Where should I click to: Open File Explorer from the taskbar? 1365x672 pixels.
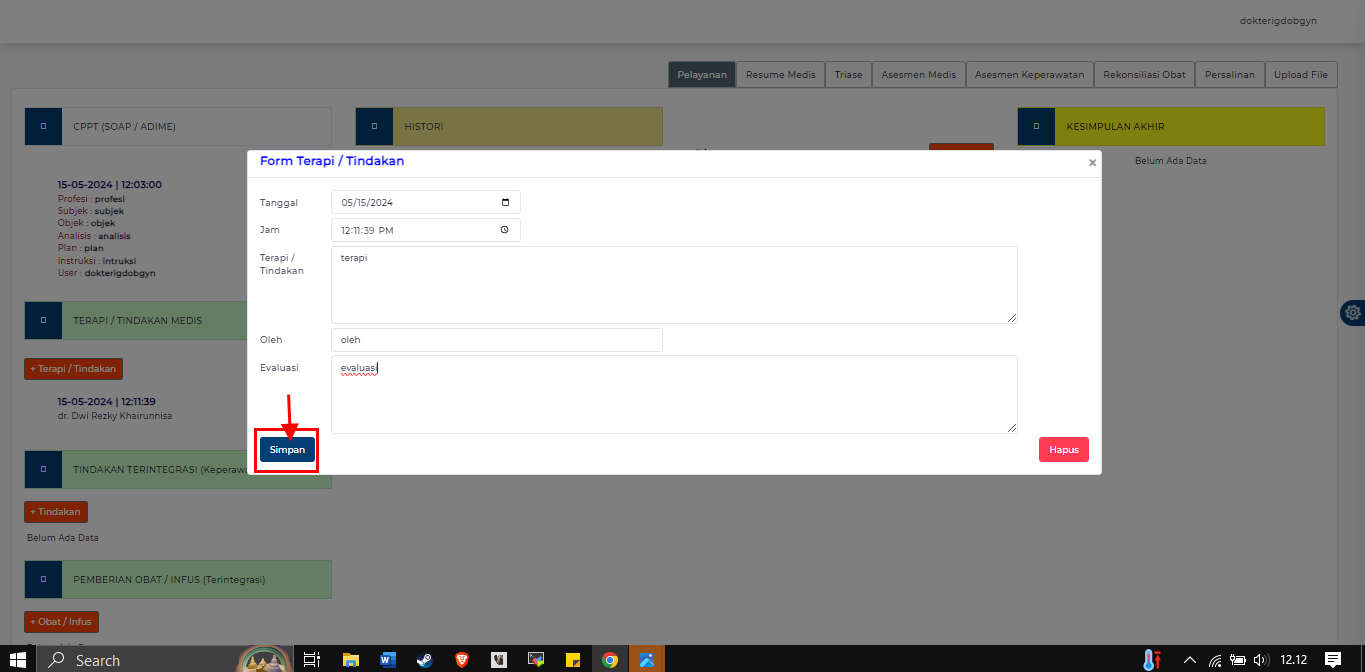tap(350, 660)
